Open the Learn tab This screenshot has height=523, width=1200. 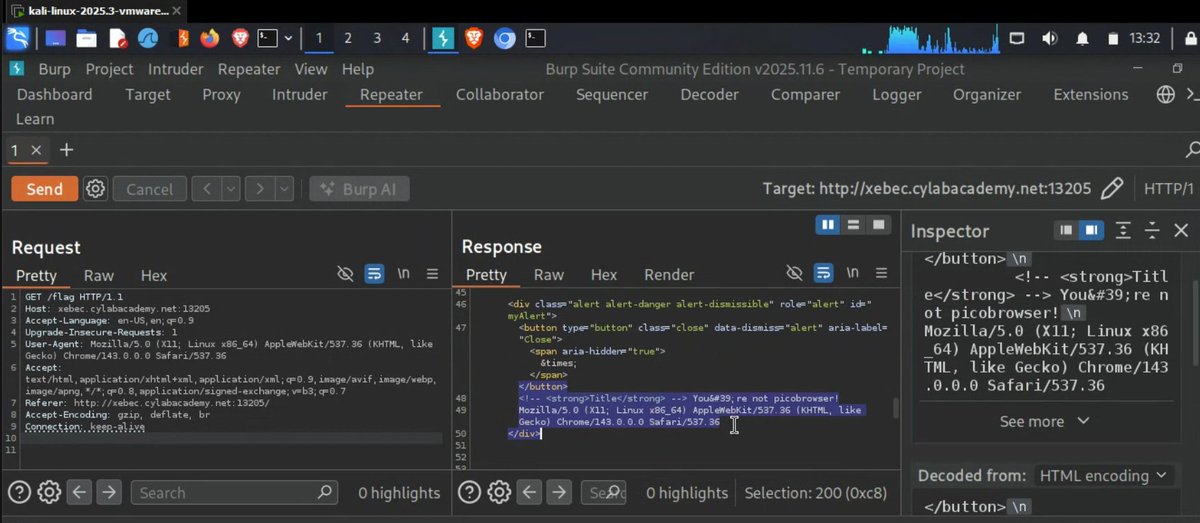point(35,119)
